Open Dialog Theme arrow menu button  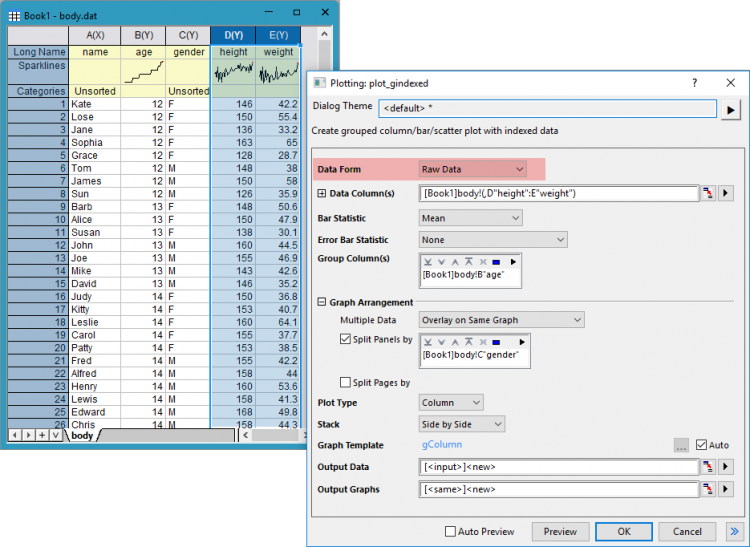730,110
